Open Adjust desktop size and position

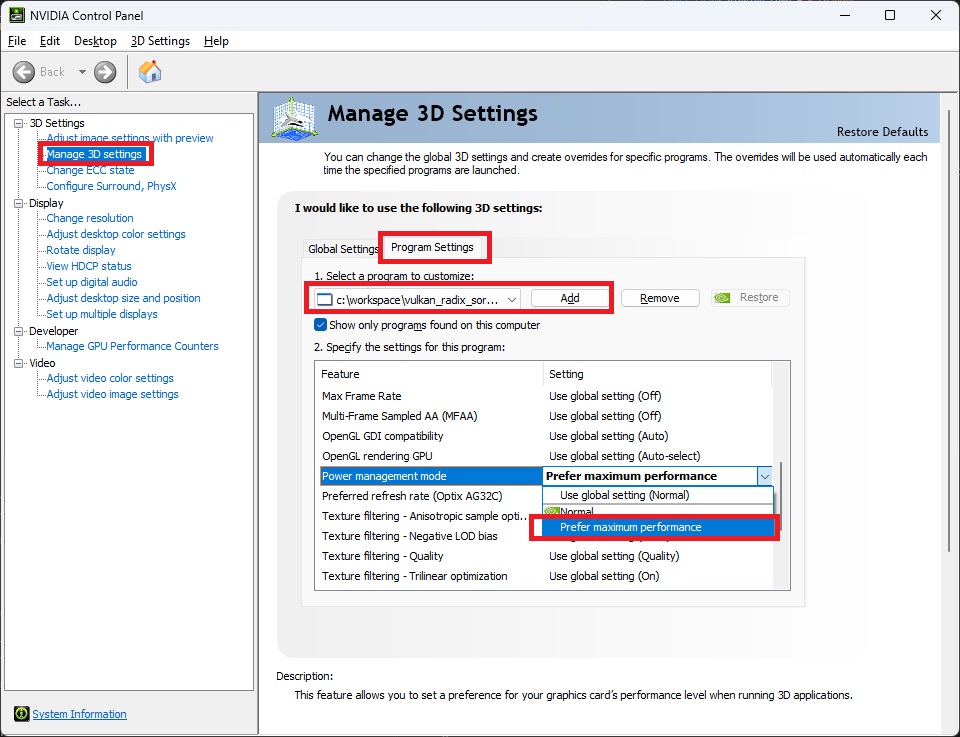(x=124, y=298)
